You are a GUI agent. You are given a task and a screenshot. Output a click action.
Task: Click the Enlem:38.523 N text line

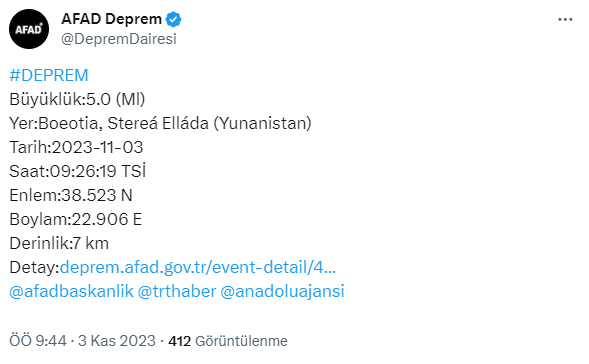71,195
